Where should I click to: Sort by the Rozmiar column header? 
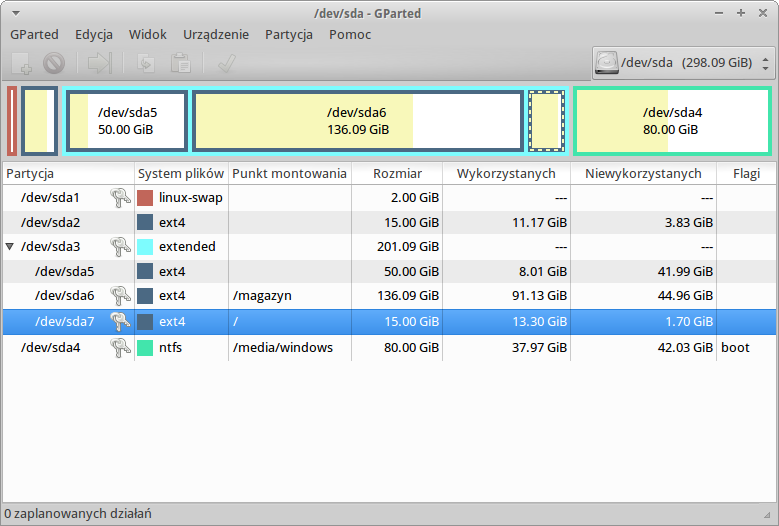397,173
